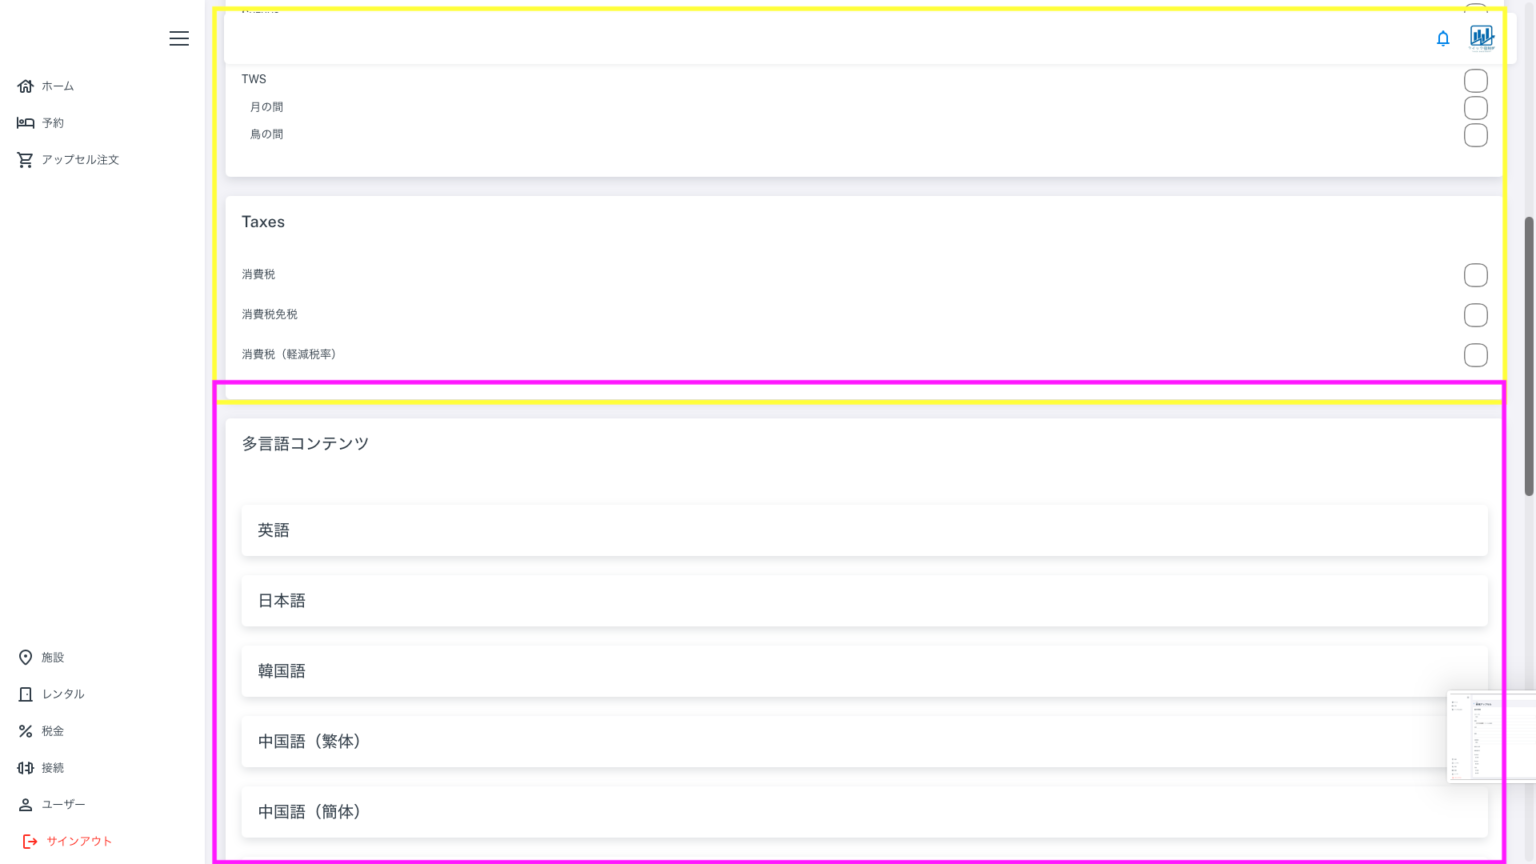Click the サインアウト link
Screen dimensions: 1536x864
click(78, 841)
